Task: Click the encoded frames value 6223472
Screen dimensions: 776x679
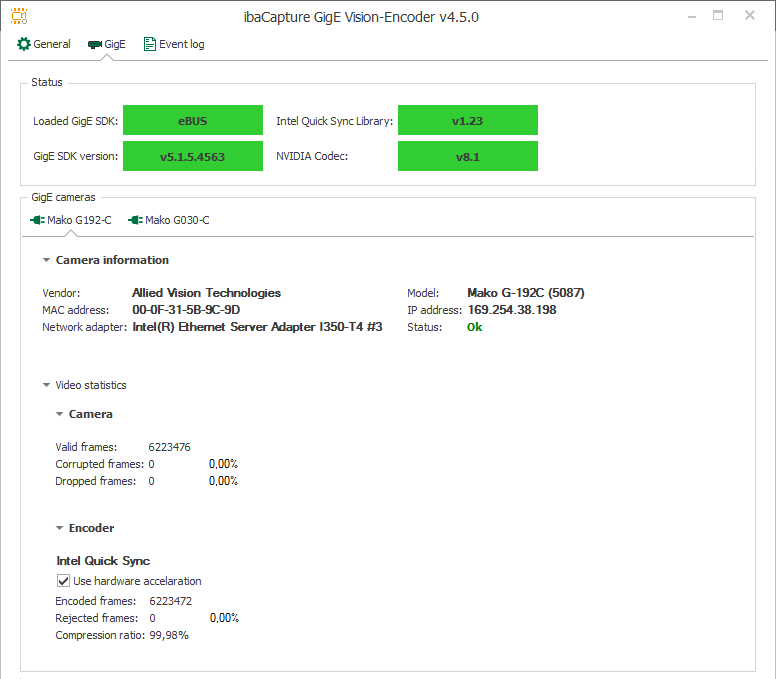Action: [171, 601]
